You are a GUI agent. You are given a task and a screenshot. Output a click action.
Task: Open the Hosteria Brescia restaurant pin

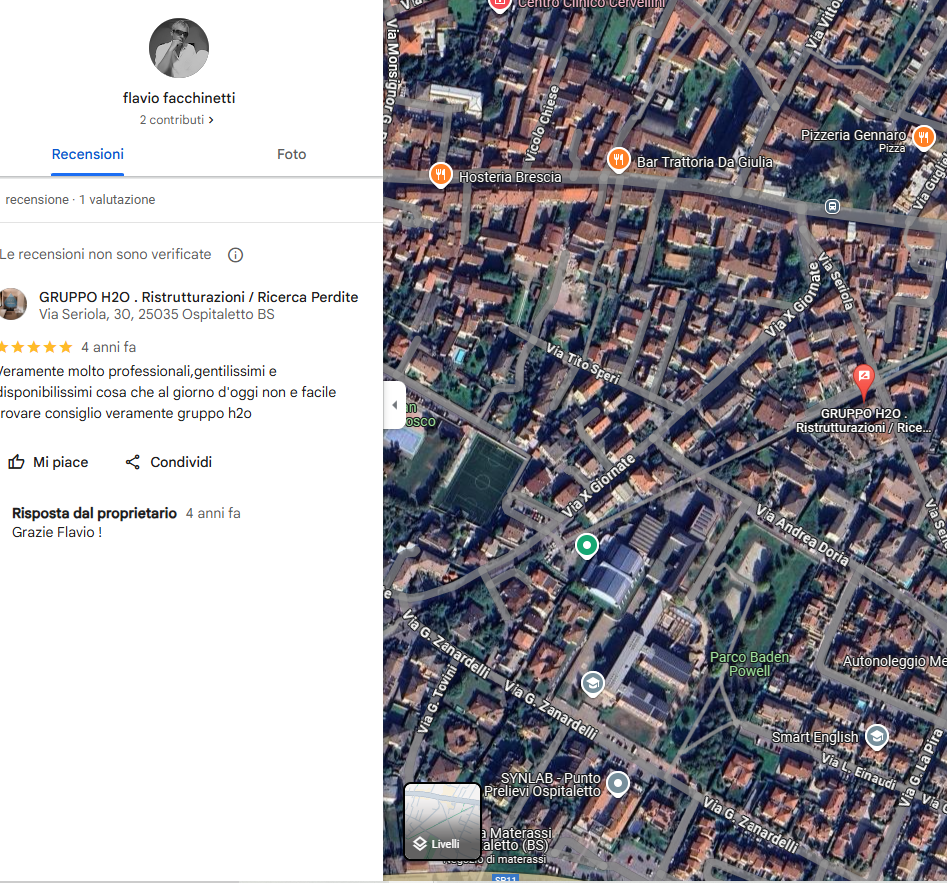point(440,175)
